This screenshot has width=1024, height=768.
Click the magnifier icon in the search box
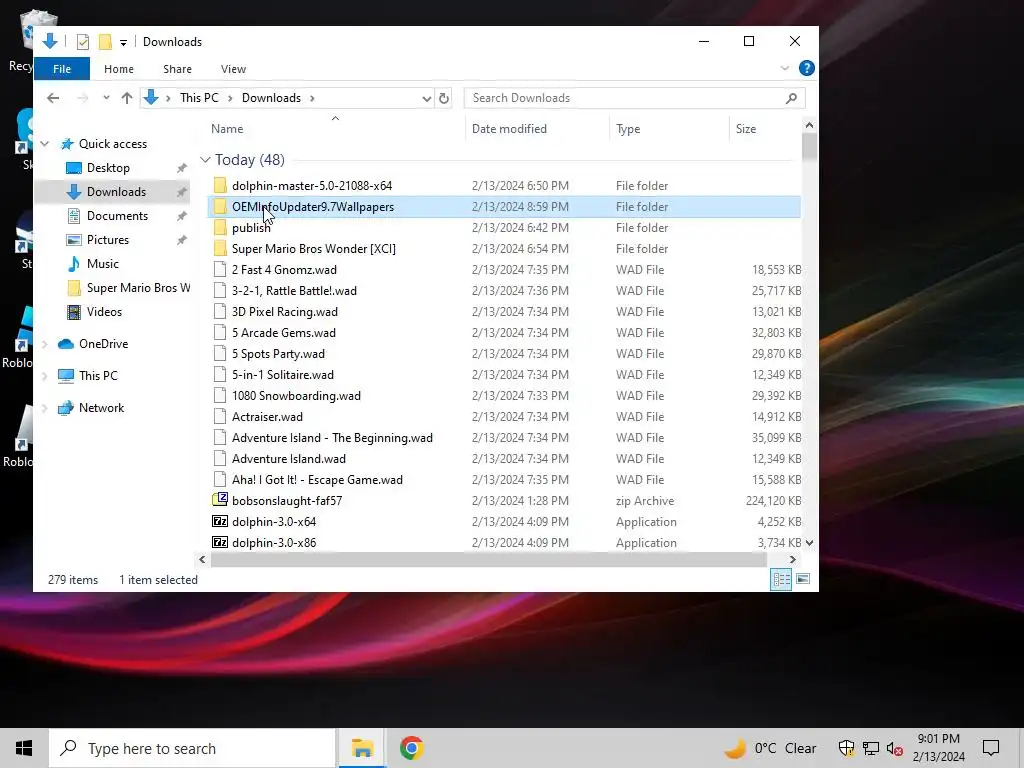click(792, 98)
